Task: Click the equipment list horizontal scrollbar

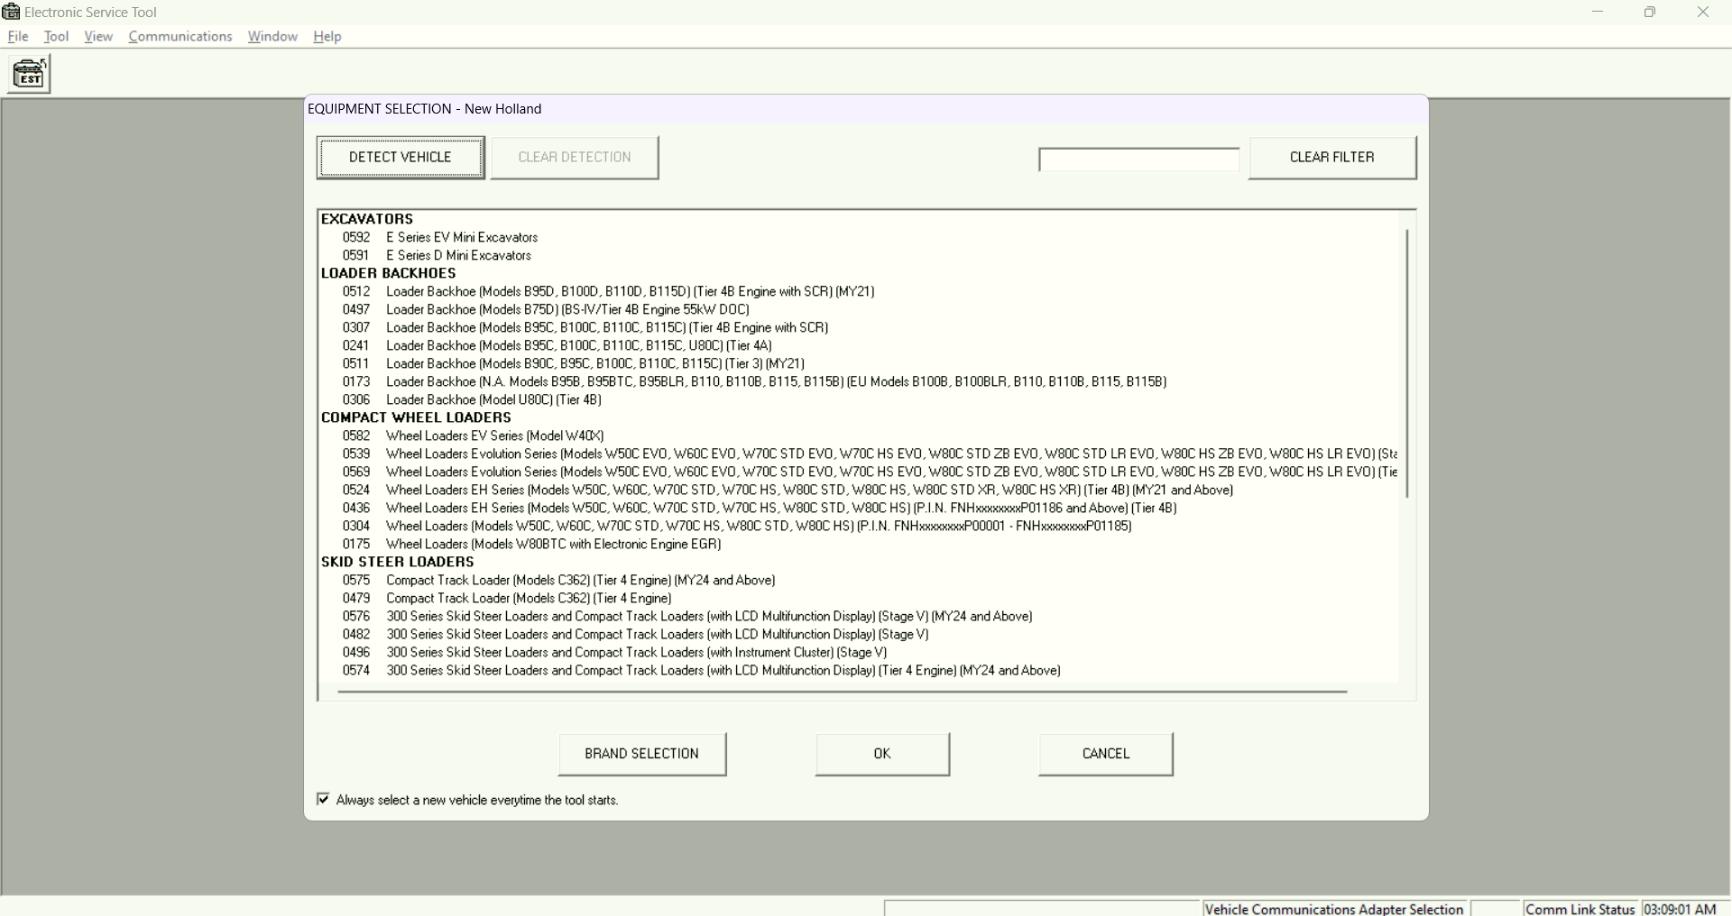Action: click(842, 691)
